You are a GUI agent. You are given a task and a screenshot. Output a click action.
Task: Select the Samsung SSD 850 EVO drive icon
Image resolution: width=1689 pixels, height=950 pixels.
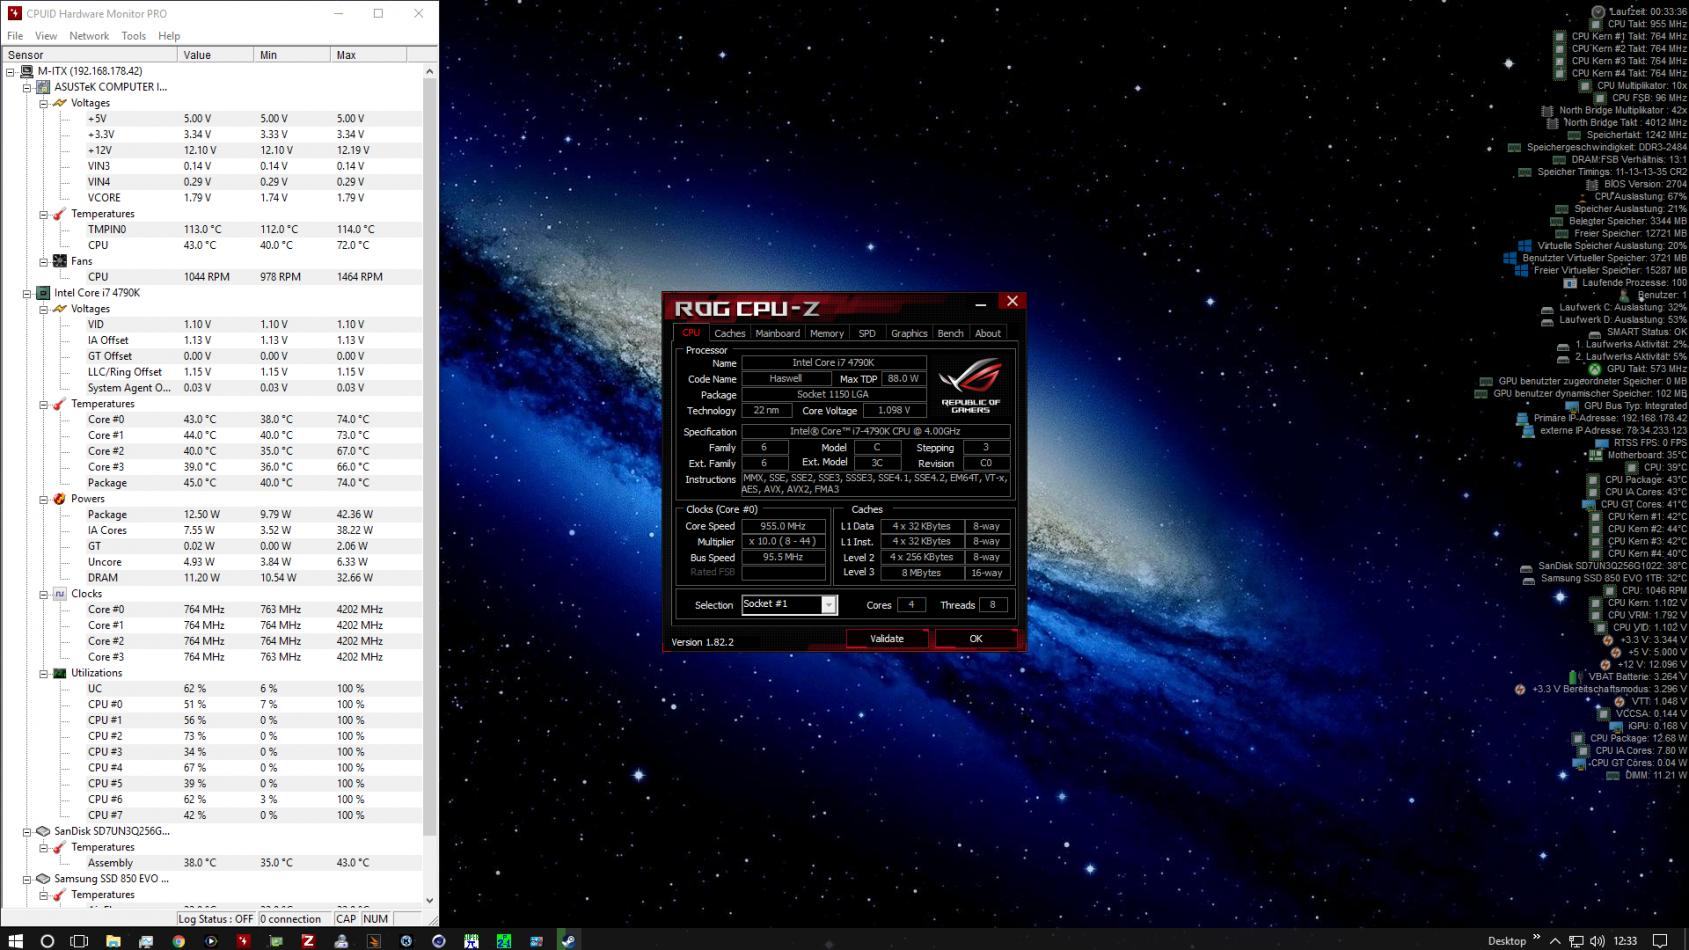[x=43, y=879]
